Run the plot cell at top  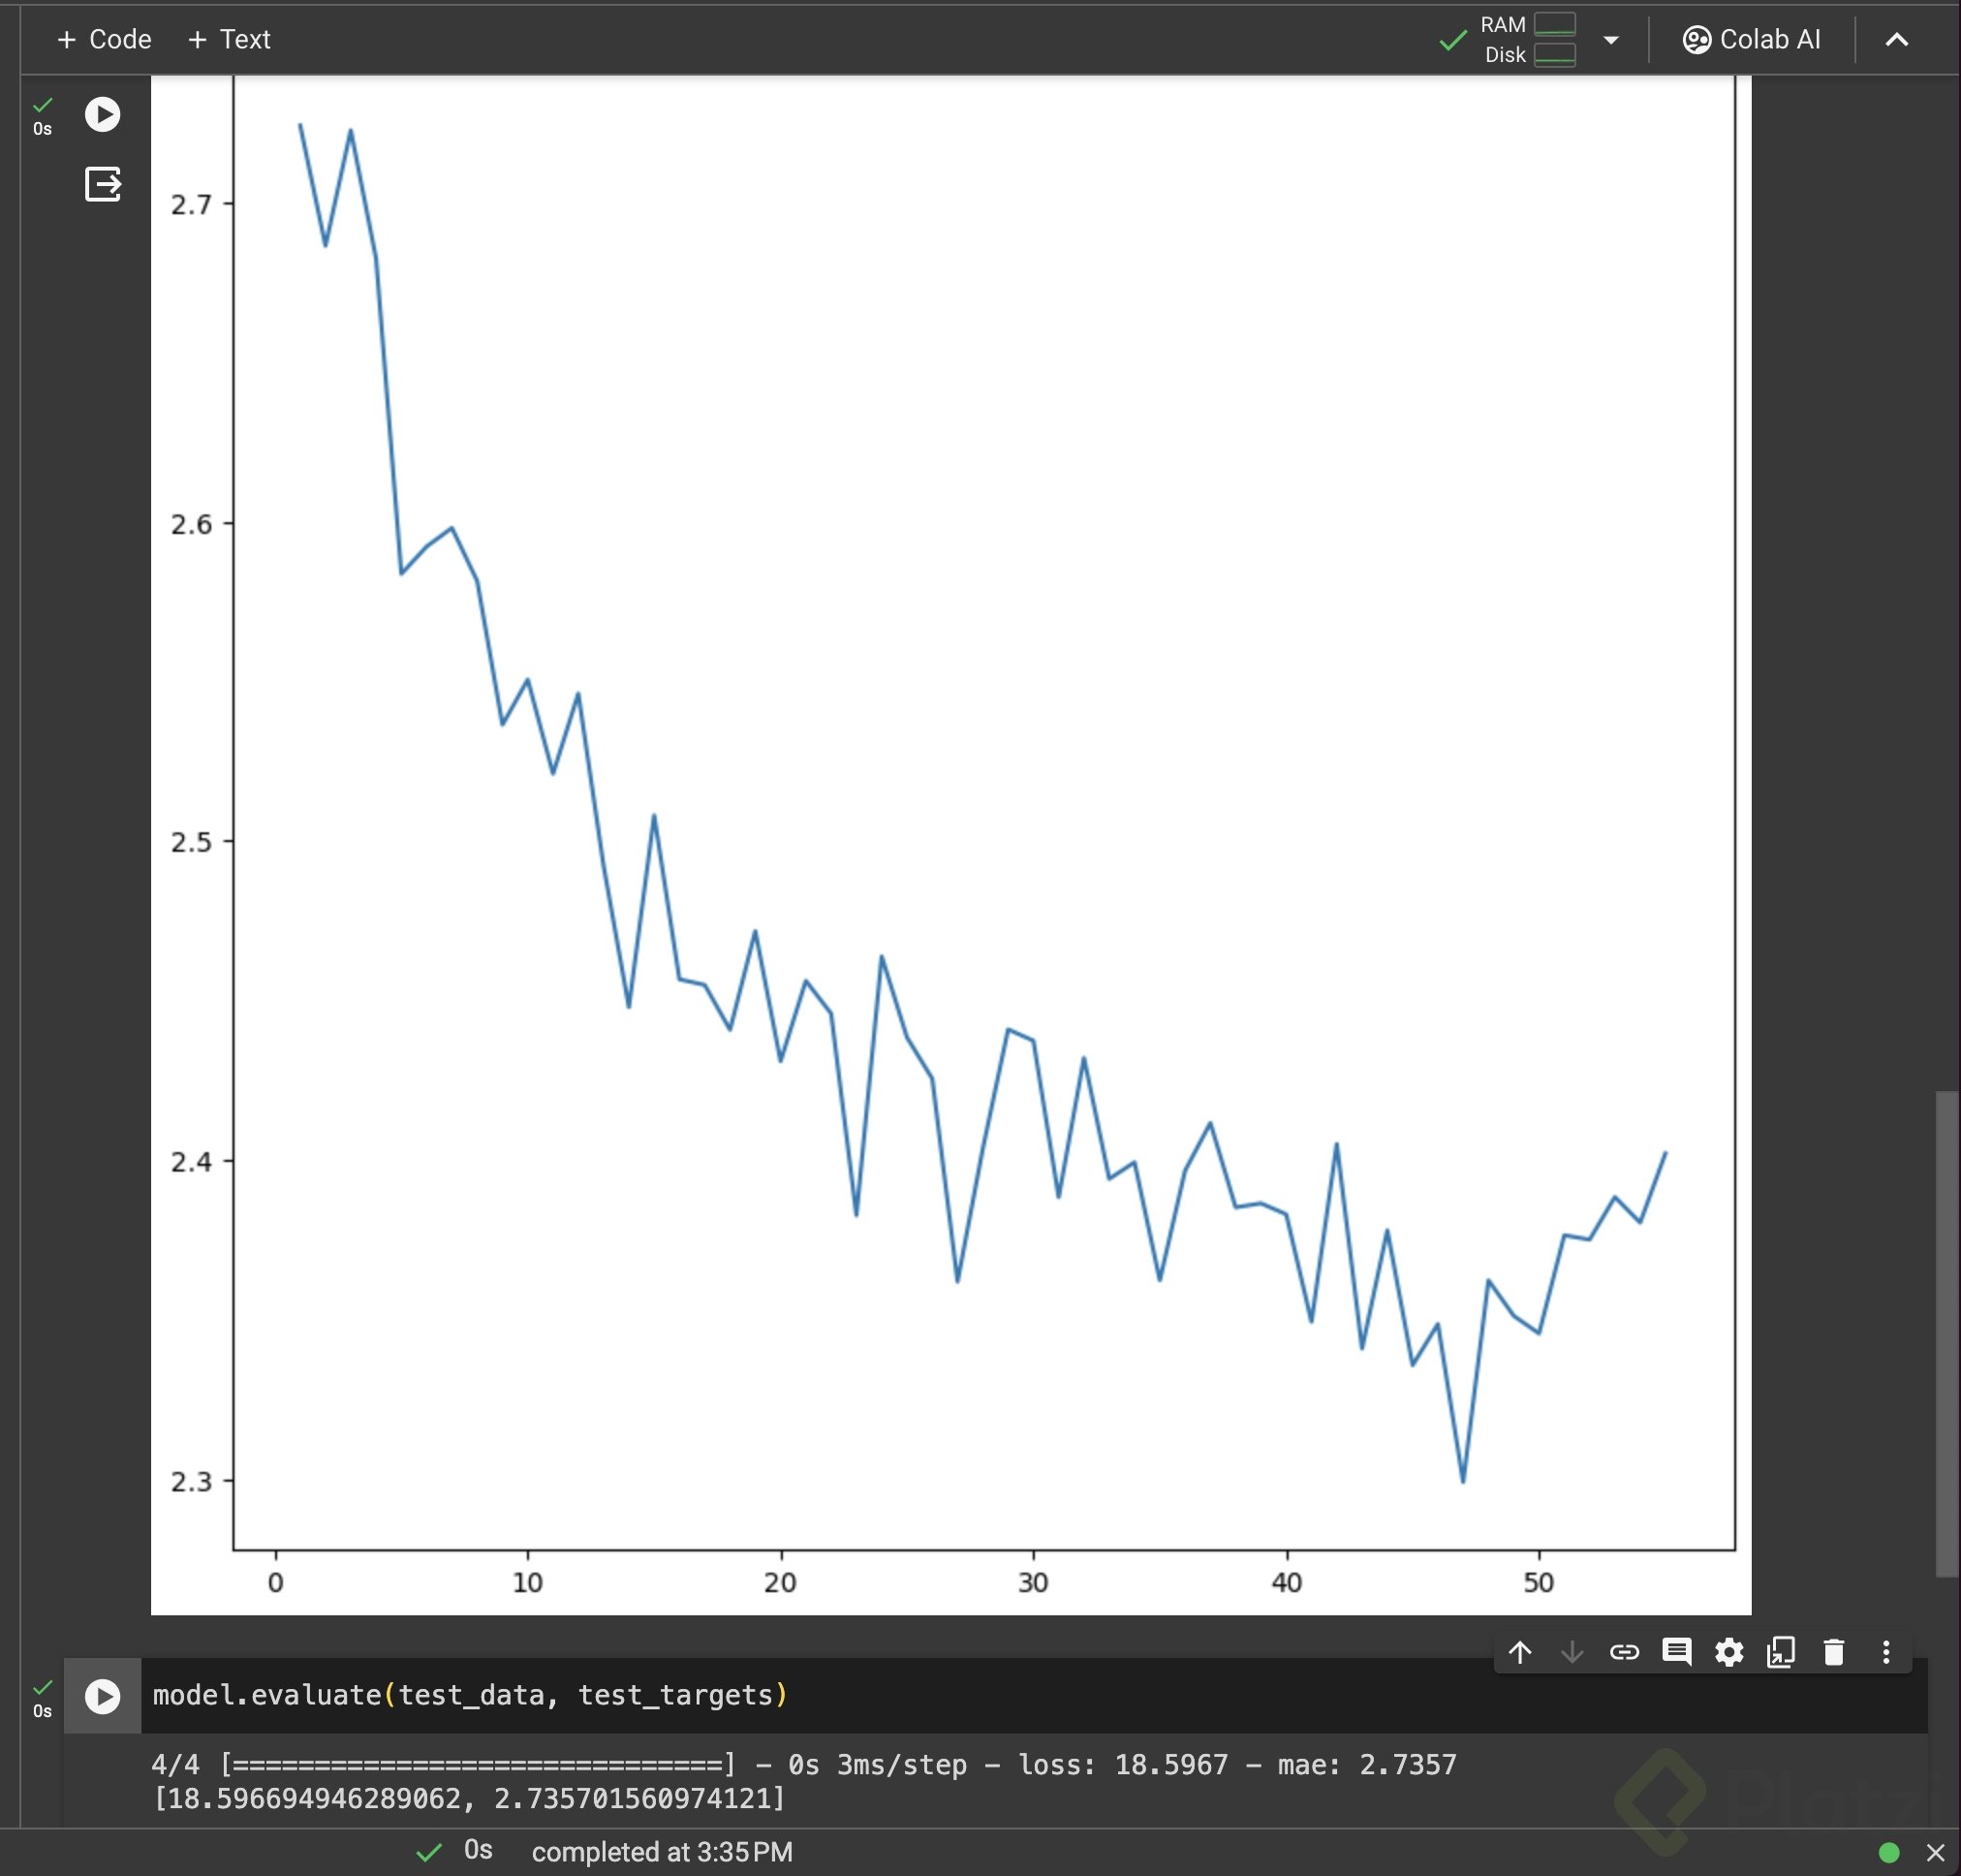pos(102,114)
